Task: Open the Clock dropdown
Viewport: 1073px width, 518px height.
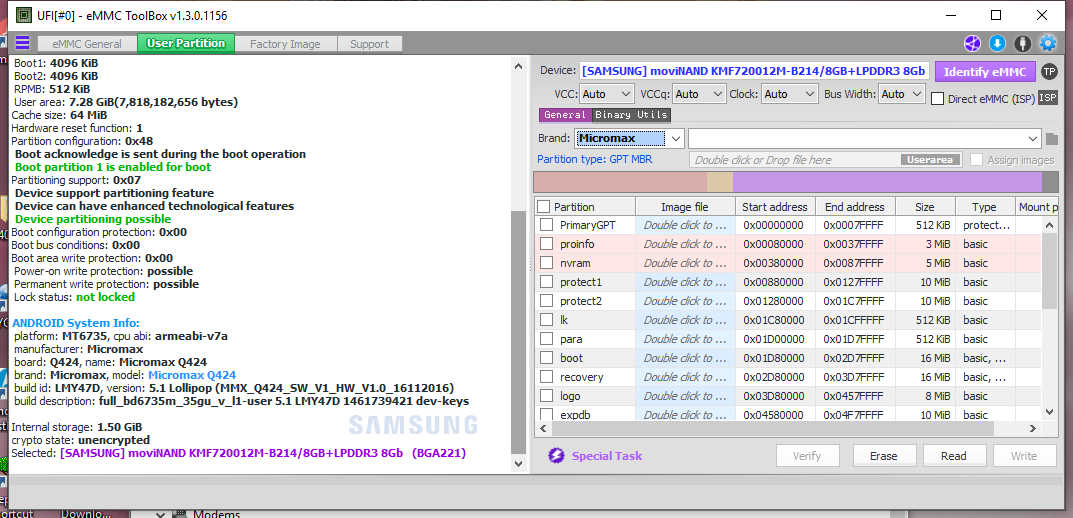Action: click(790, 94)
